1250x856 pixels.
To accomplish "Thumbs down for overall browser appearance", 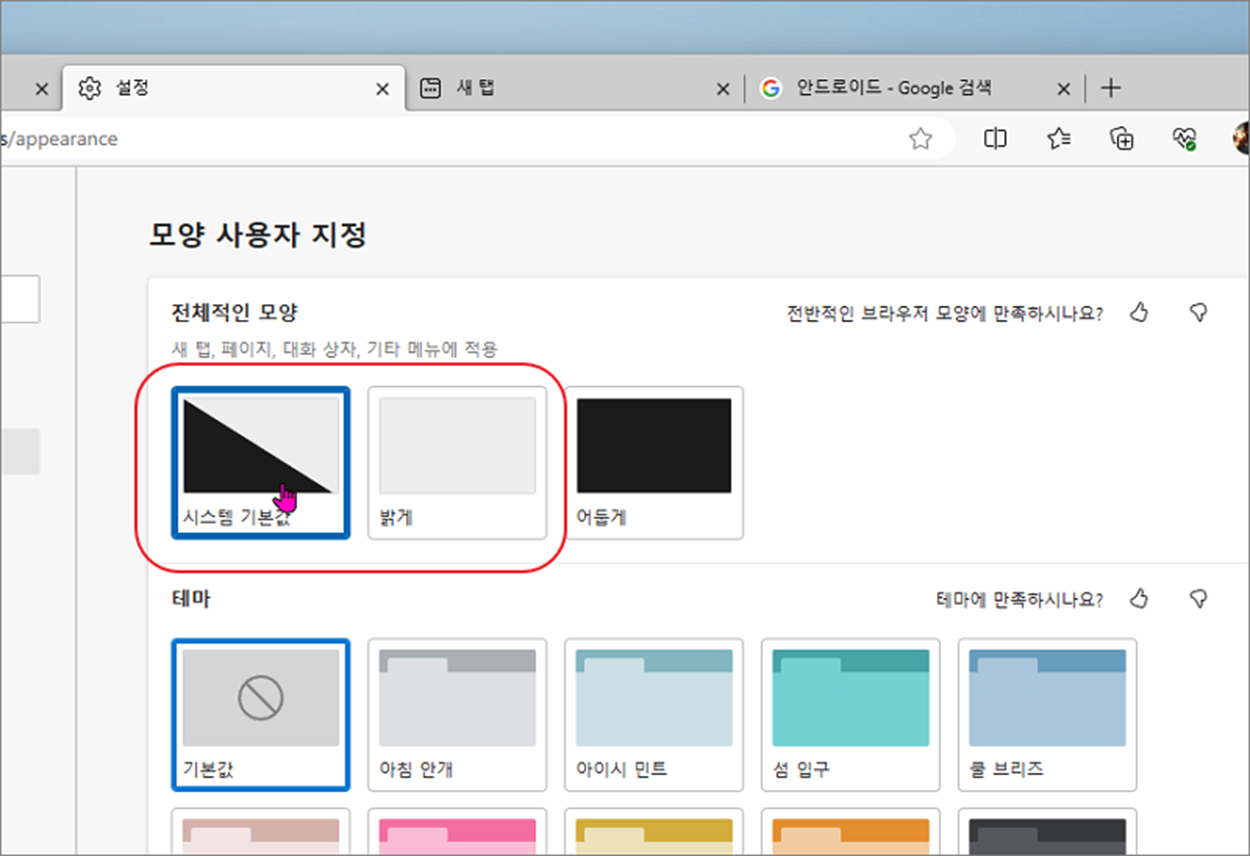I will click(x=1198, y=313).
